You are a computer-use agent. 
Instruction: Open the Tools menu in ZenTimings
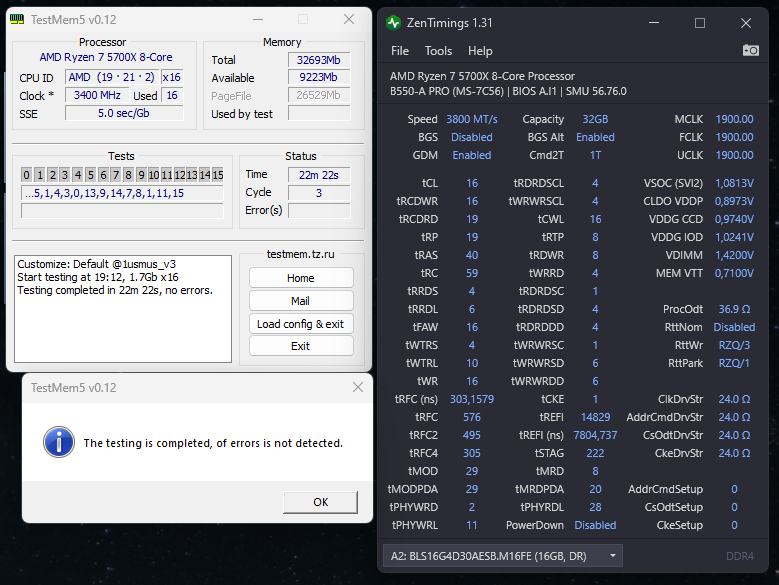pyautogui.click(x=438, y=51)
